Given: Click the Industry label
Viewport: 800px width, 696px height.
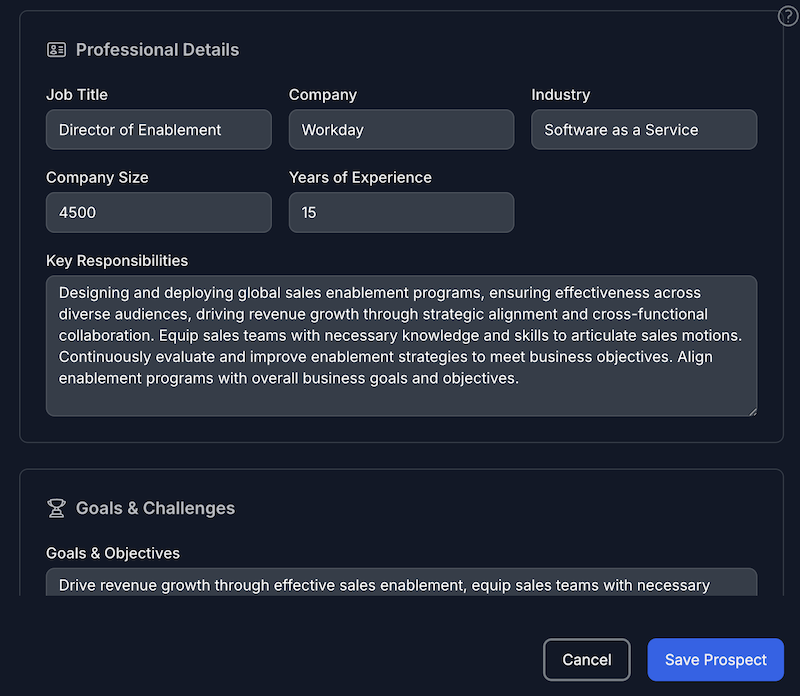Looking at the screenshot, I should click(x=560, y=94).
